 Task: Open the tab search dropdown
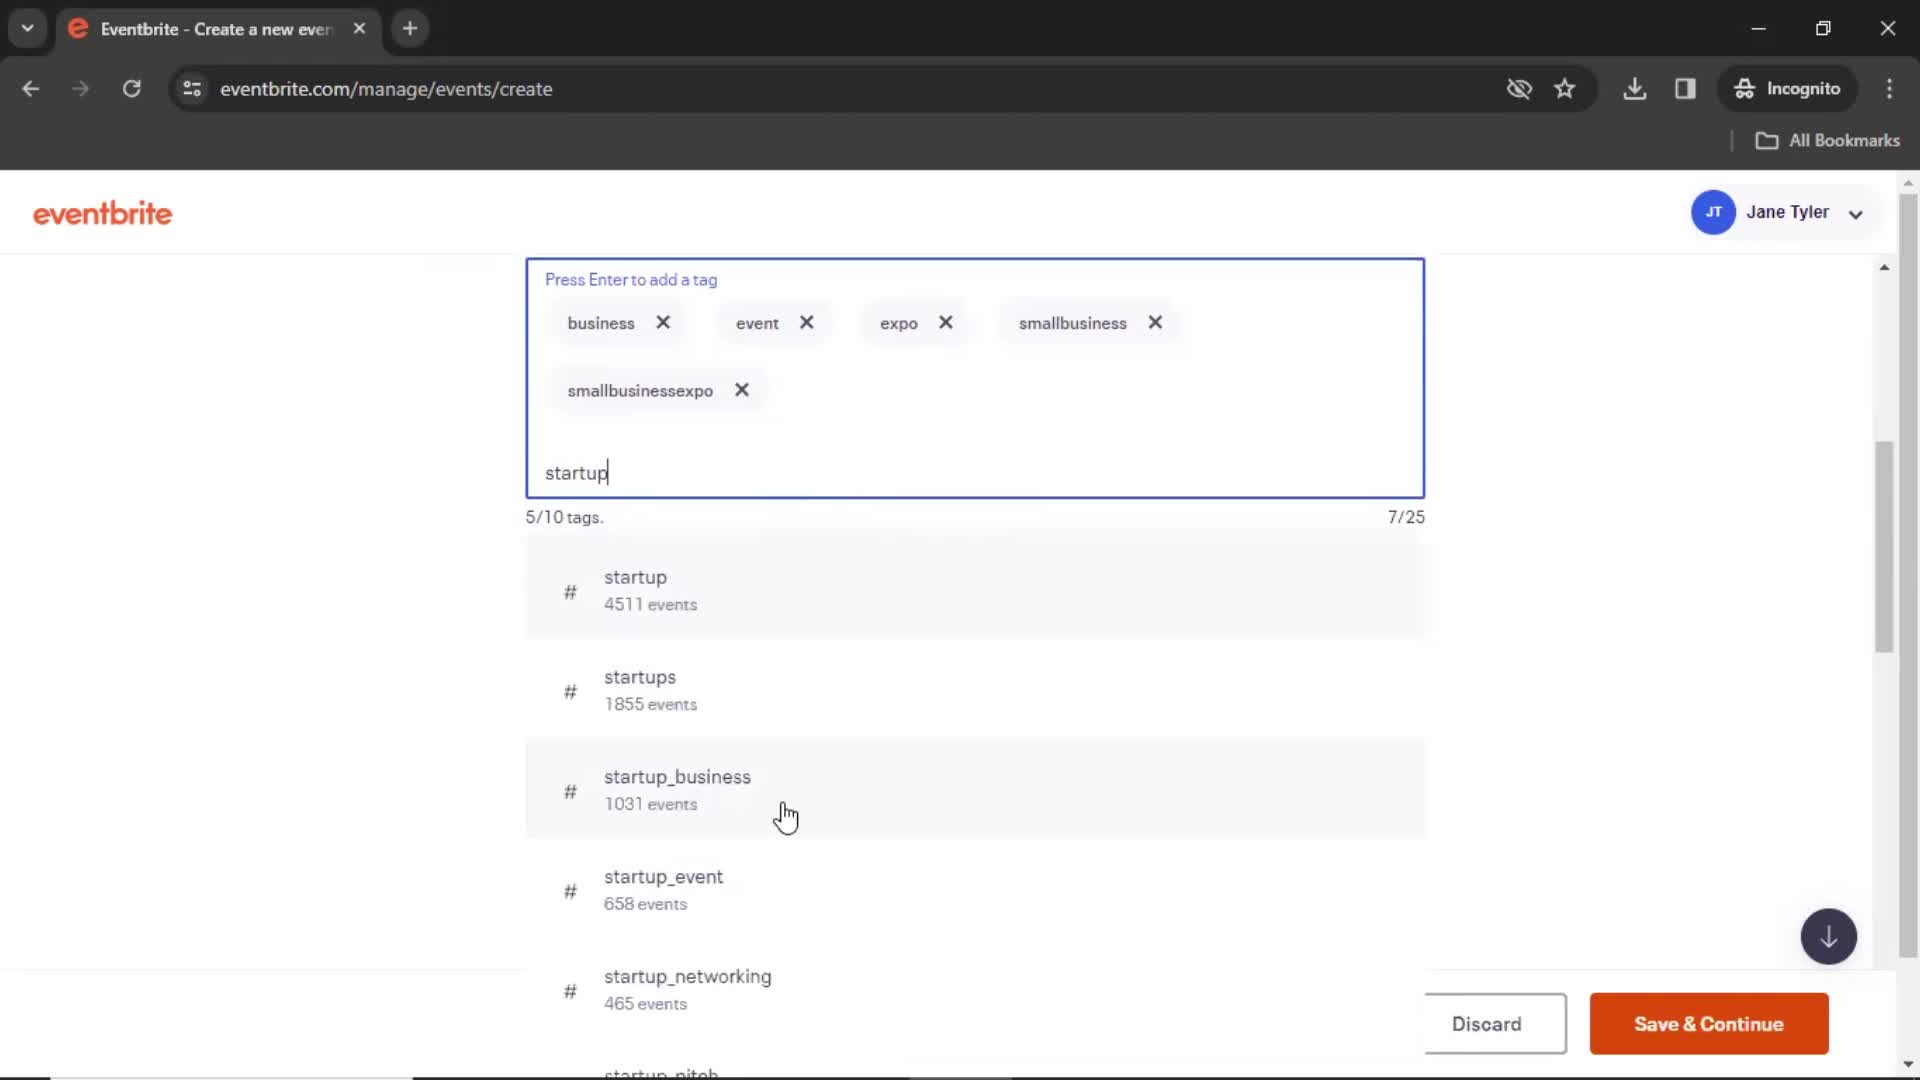[28, 29]
